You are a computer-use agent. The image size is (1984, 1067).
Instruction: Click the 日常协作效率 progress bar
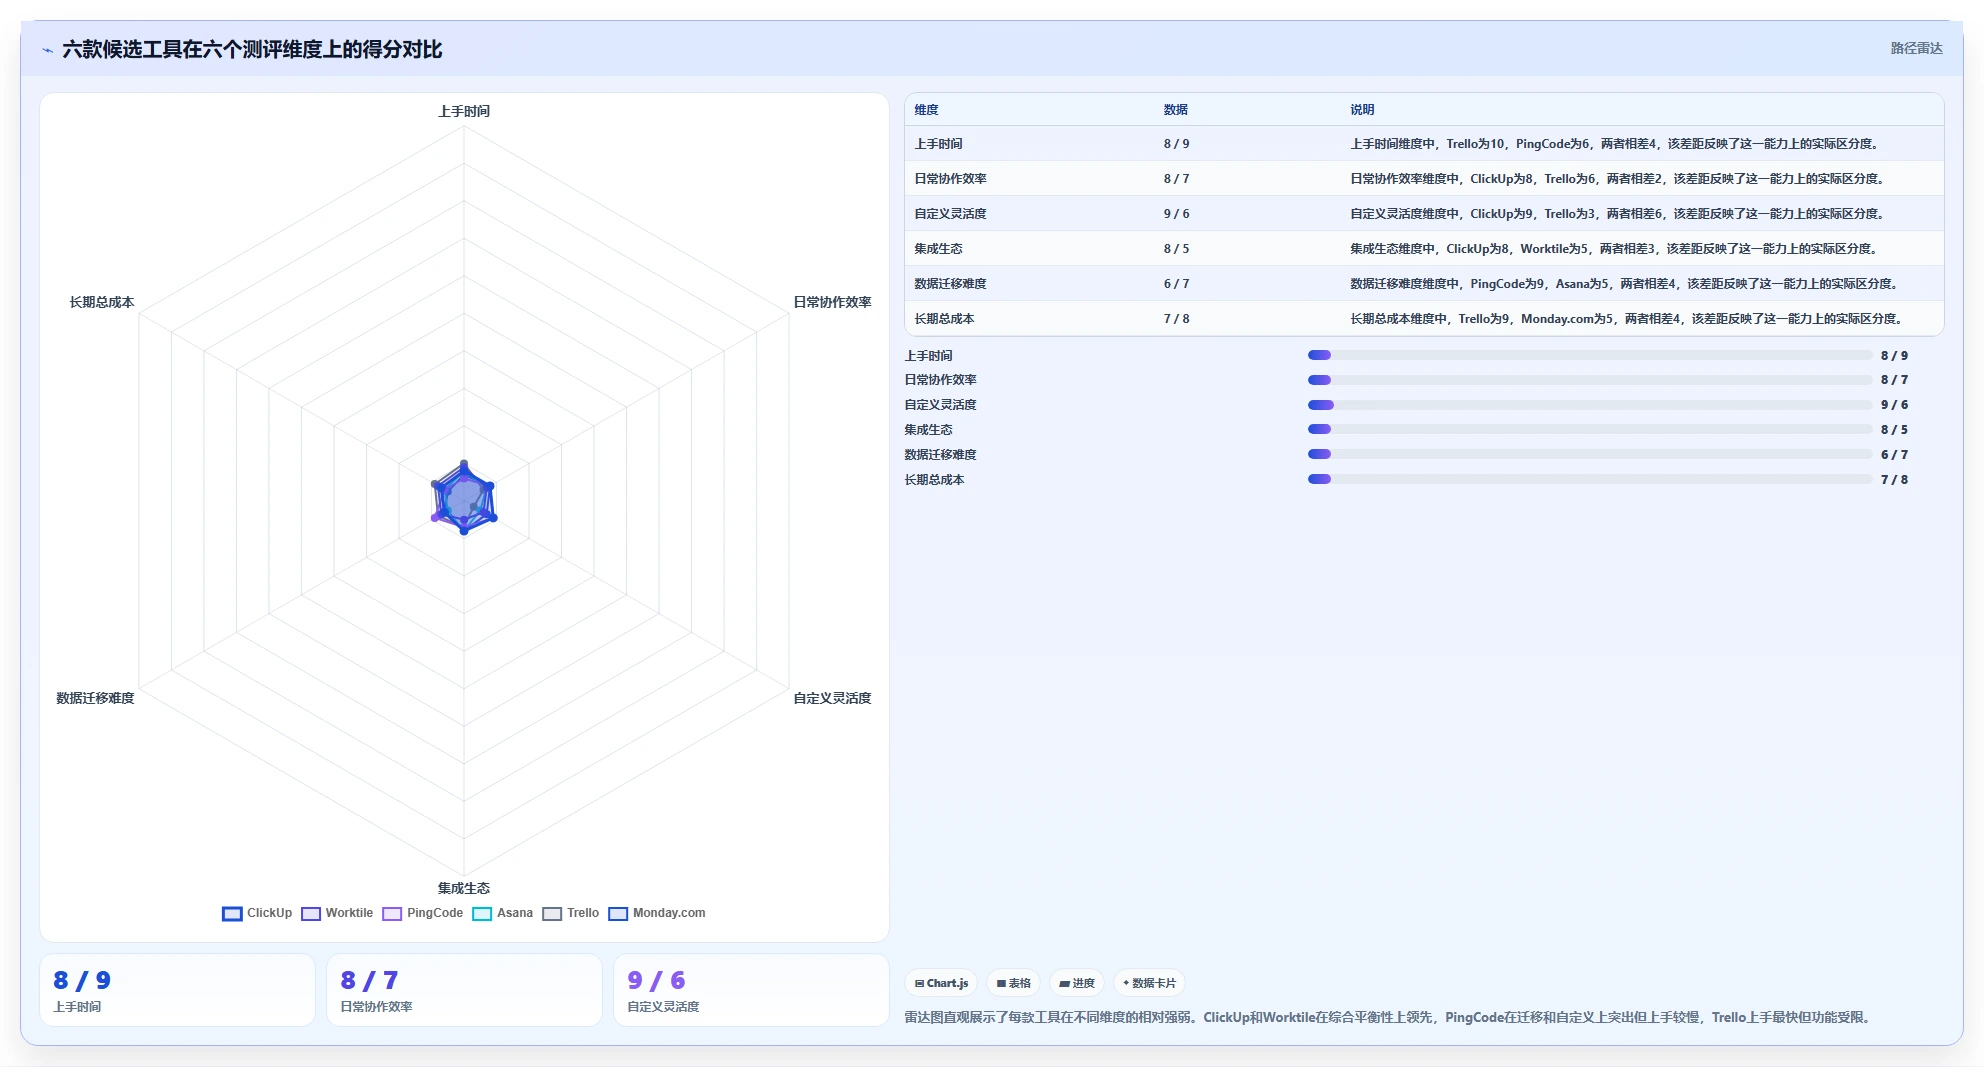1590,380
